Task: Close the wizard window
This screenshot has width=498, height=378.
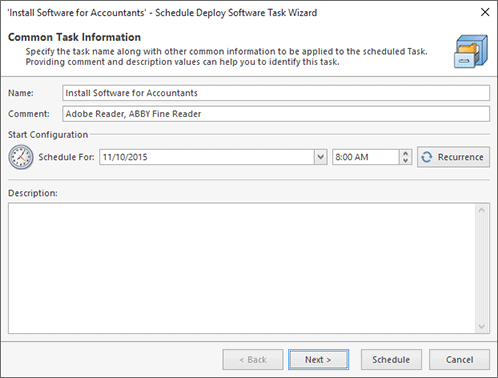Action: coord(485,12)
